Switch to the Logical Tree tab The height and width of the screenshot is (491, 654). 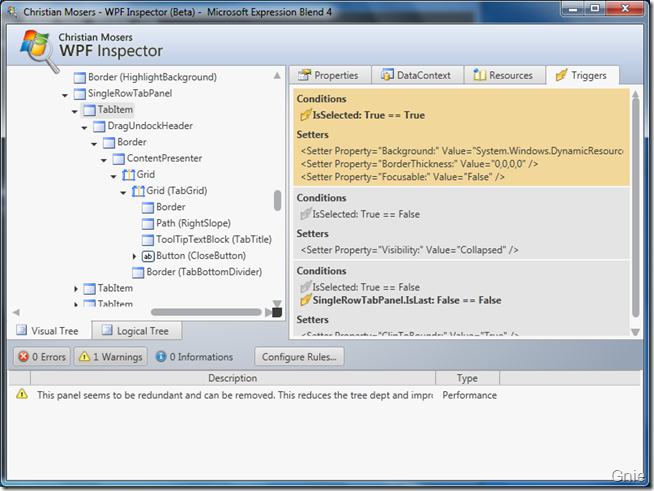[137, 330]
